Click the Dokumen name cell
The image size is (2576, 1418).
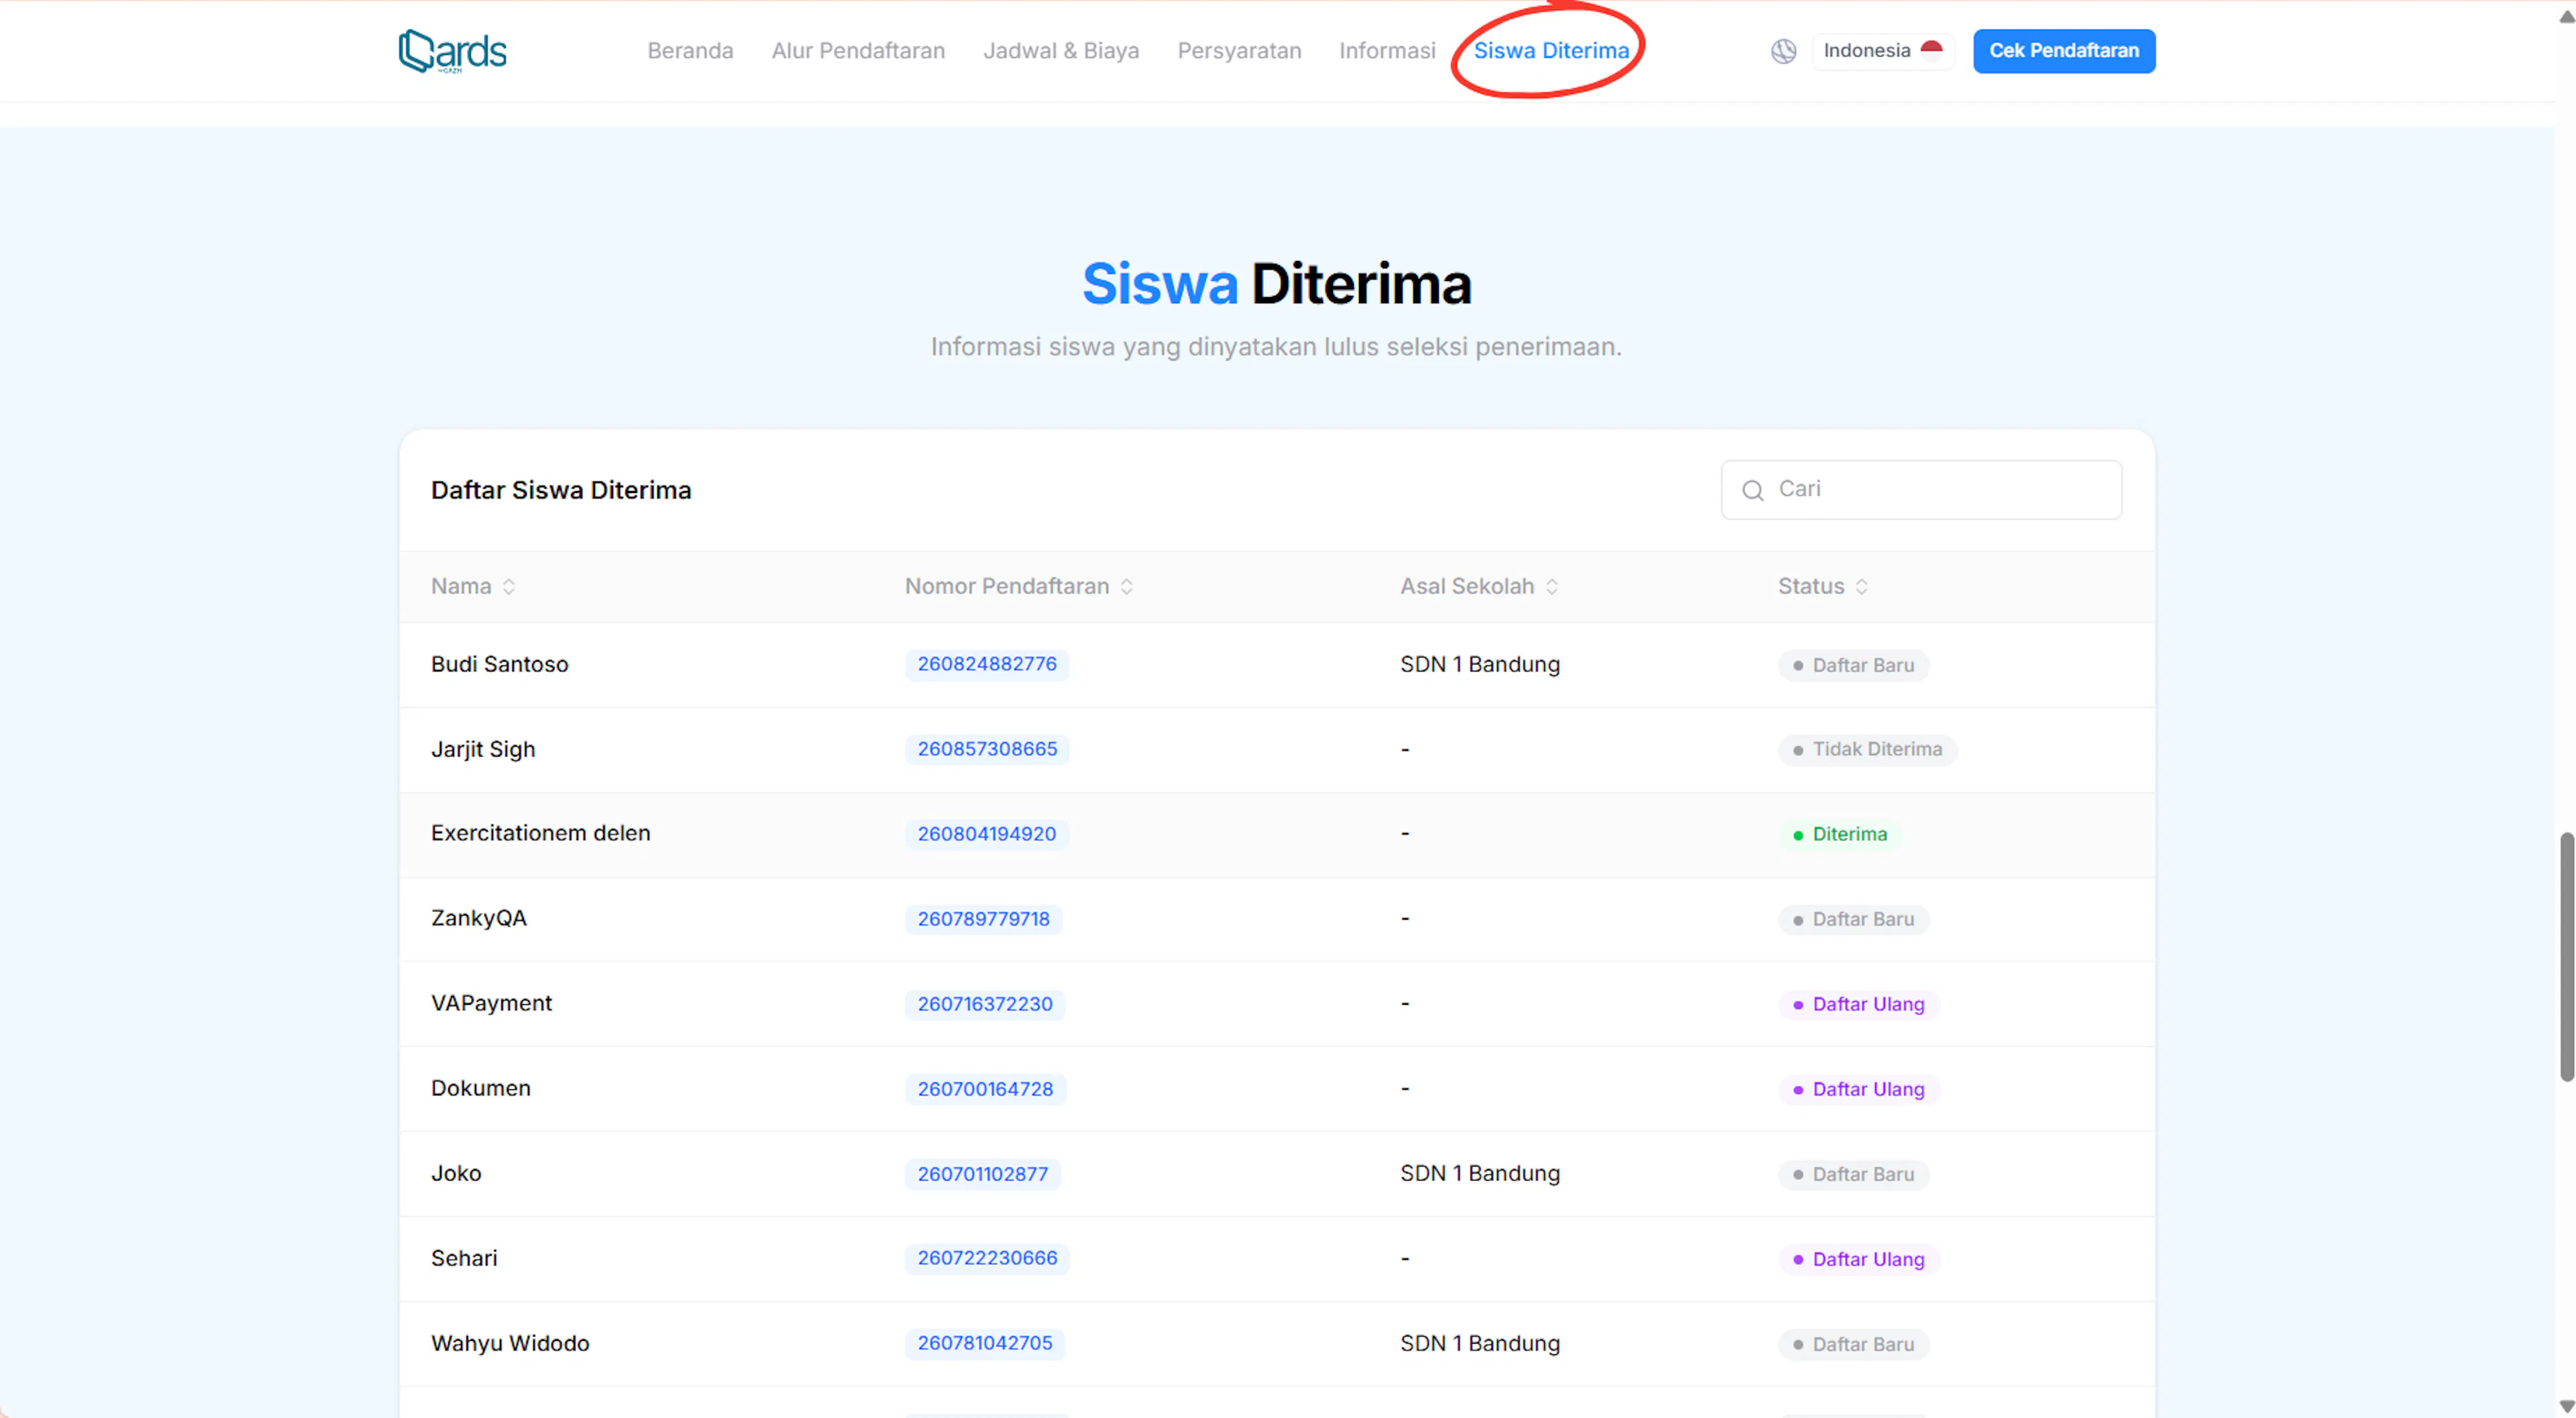[x=480, y=1088]
